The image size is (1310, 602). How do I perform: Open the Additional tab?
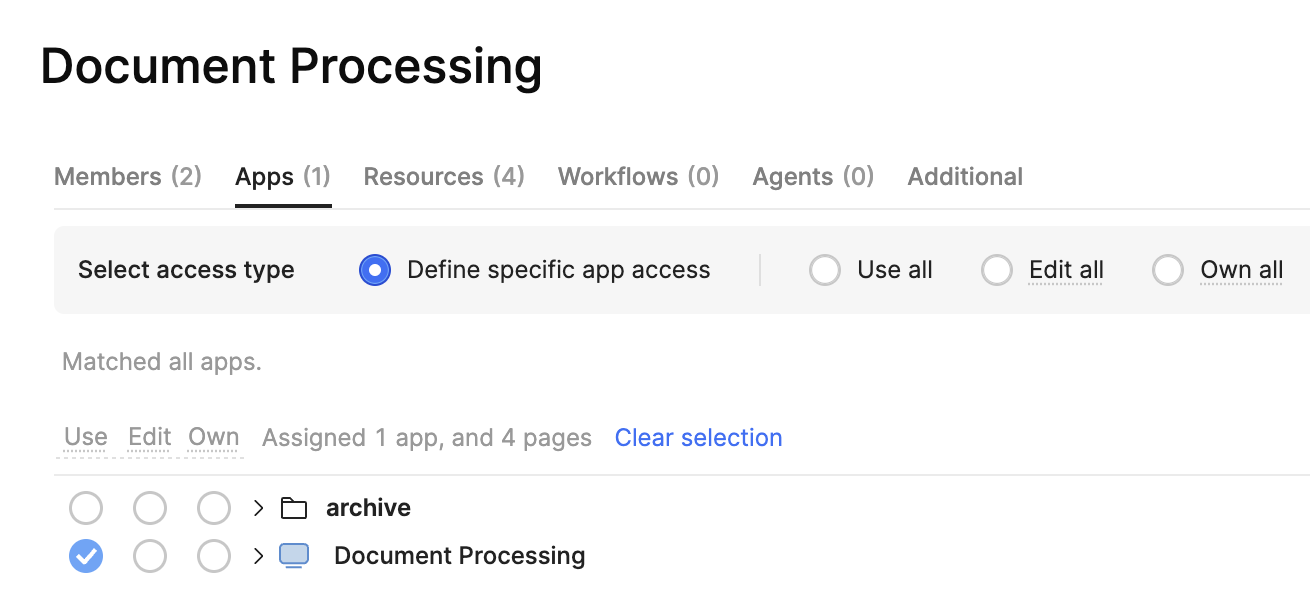point(965,177)
